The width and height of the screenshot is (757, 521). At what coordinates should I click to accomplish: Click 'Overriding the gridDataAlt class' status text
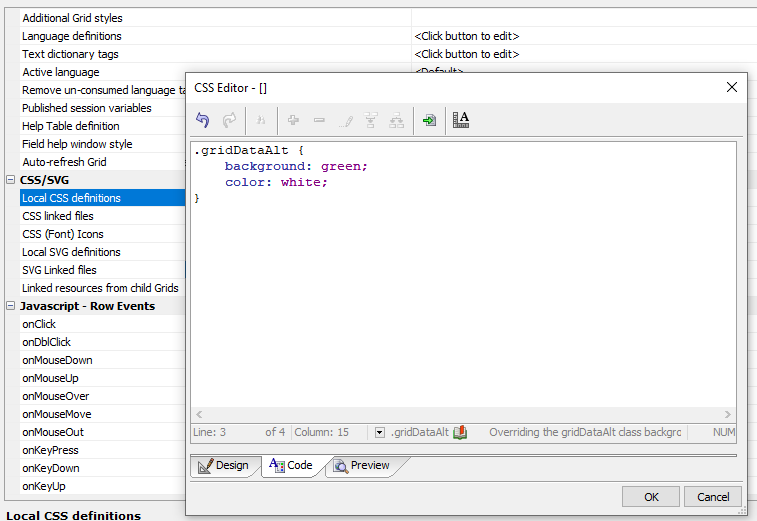pos(585,432)
